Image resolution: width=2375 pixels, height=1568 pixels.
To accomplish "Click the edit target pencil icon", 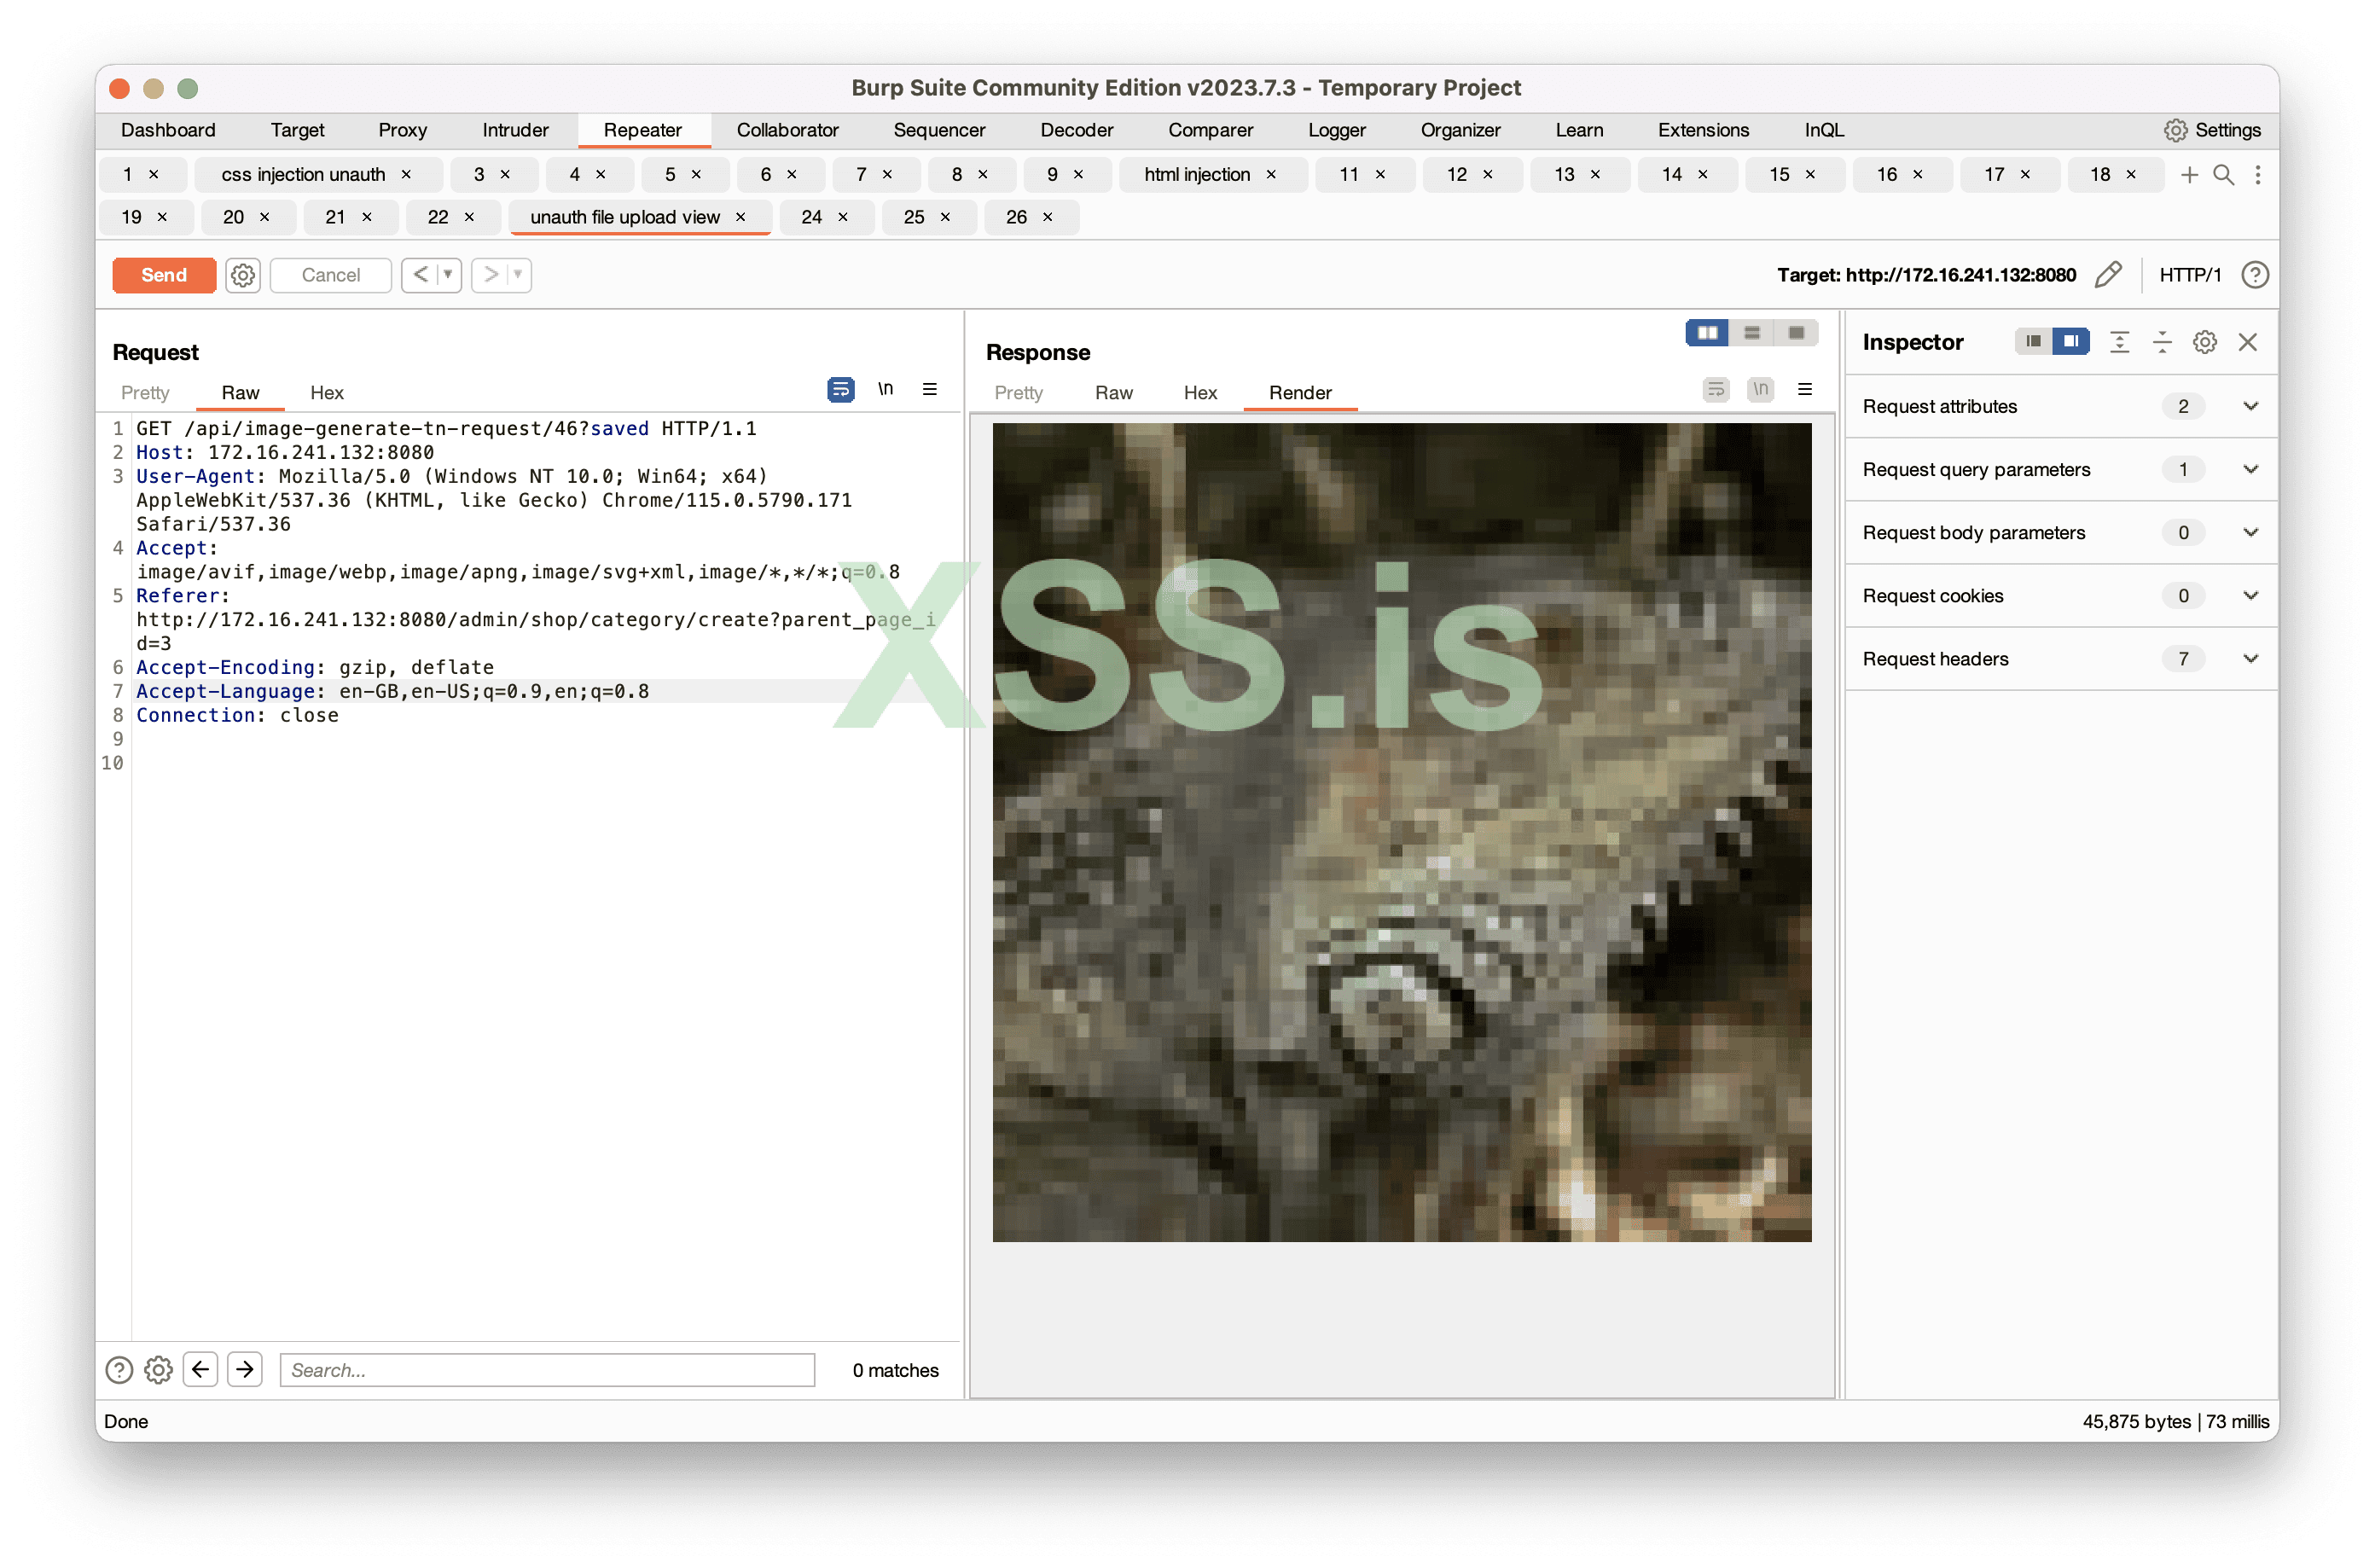I will click(x=2108, y=275).
